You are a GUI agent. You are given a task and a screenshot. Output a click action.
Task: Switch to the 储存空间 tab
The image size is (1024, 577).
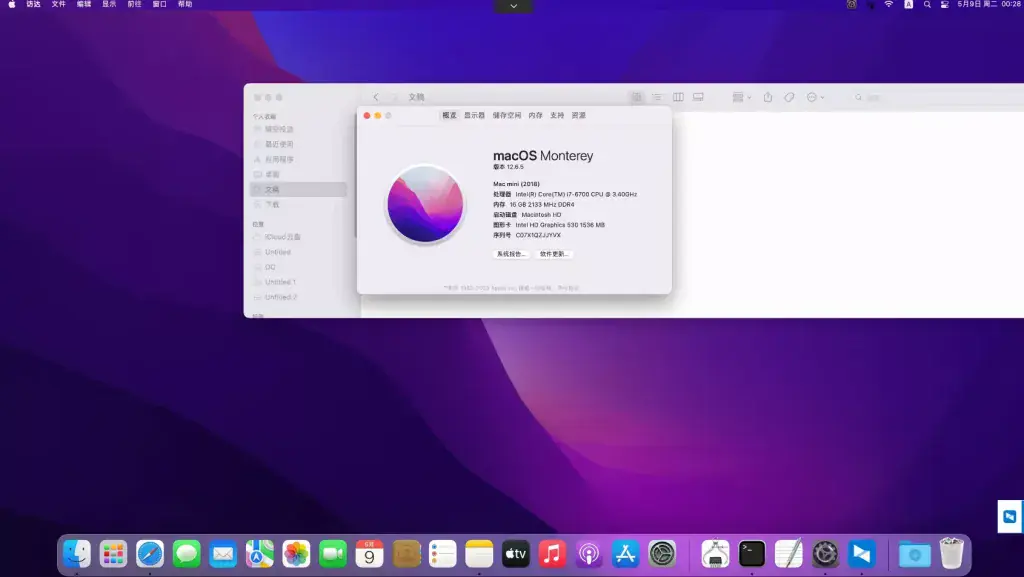click(x=507, y=115)
